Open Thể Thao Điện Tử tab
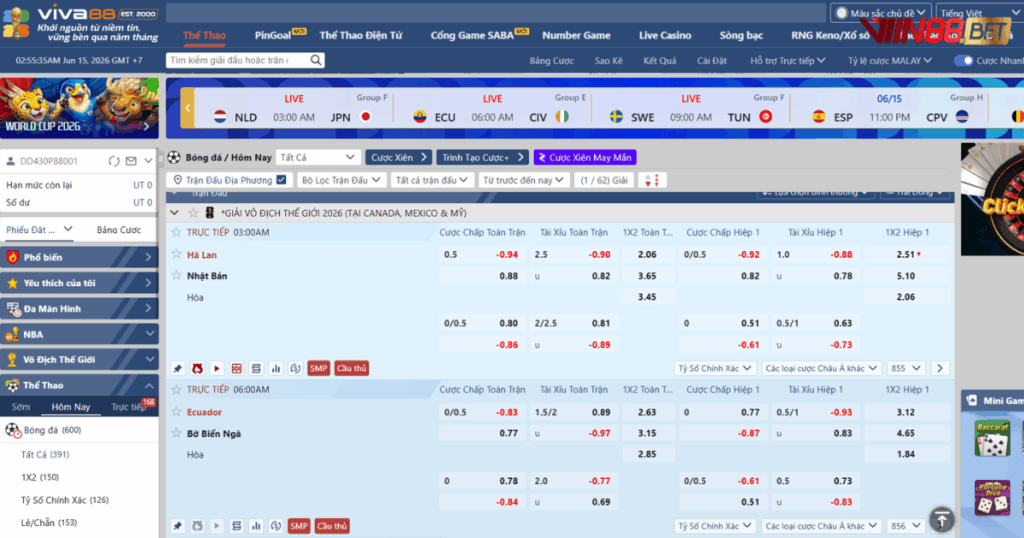This screenshot has height=538, width=1024. 360,35
